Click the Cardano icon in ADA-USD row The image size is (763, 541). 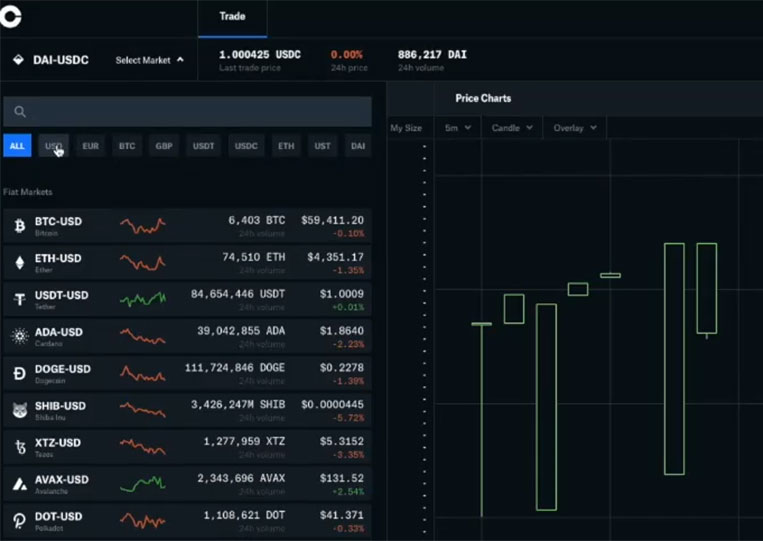(x=19, y=336)
